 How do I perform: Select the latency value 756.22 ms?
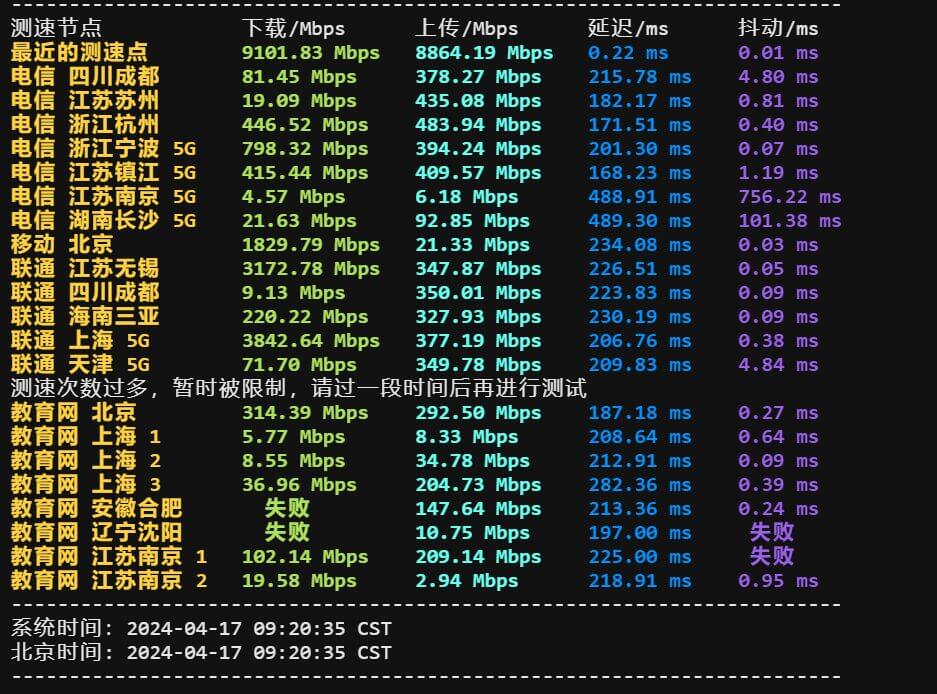[x=789, y=196]
